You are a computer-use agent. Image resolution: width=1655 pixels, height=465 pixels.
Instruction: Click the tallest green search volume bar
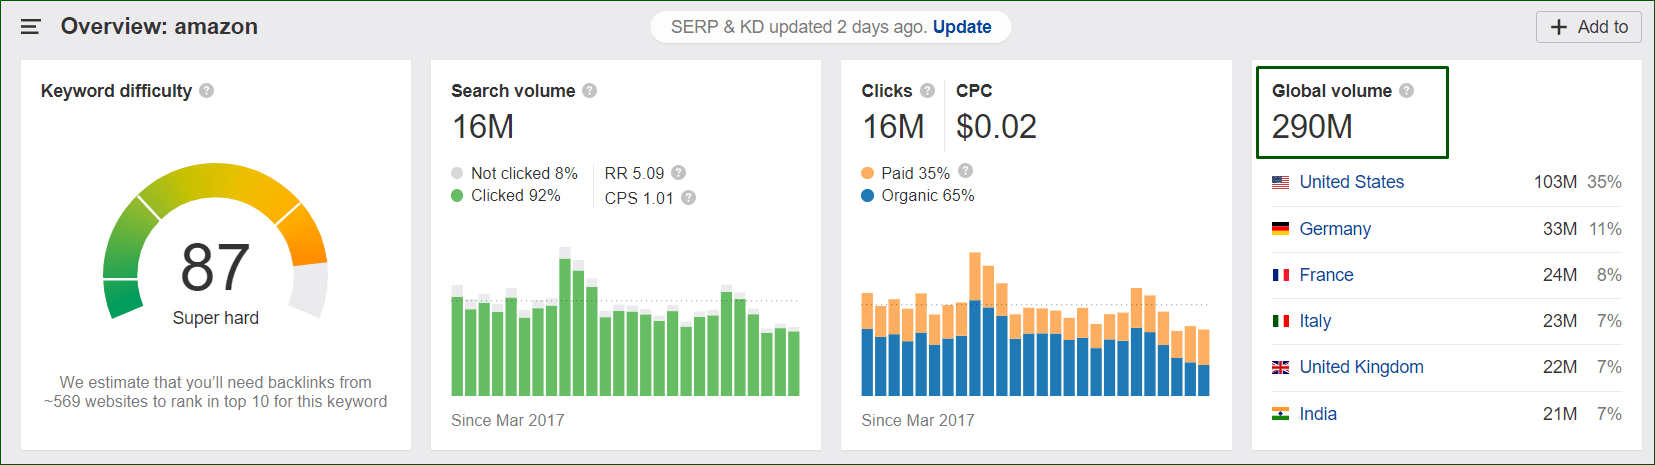click(565, 327)
